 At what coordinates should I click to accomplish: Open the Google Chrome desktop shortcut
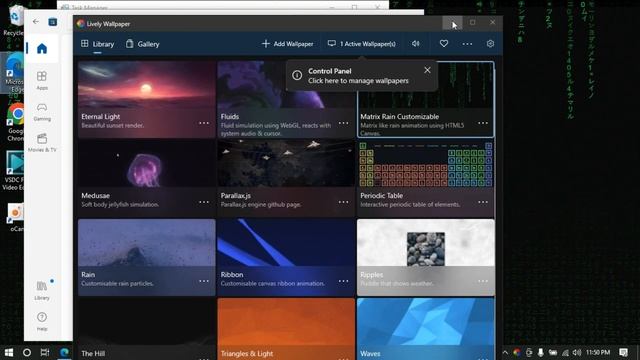16,122
